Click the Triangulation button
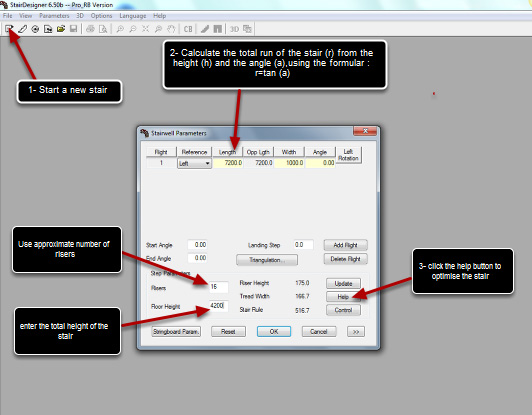 coord(267,260)
